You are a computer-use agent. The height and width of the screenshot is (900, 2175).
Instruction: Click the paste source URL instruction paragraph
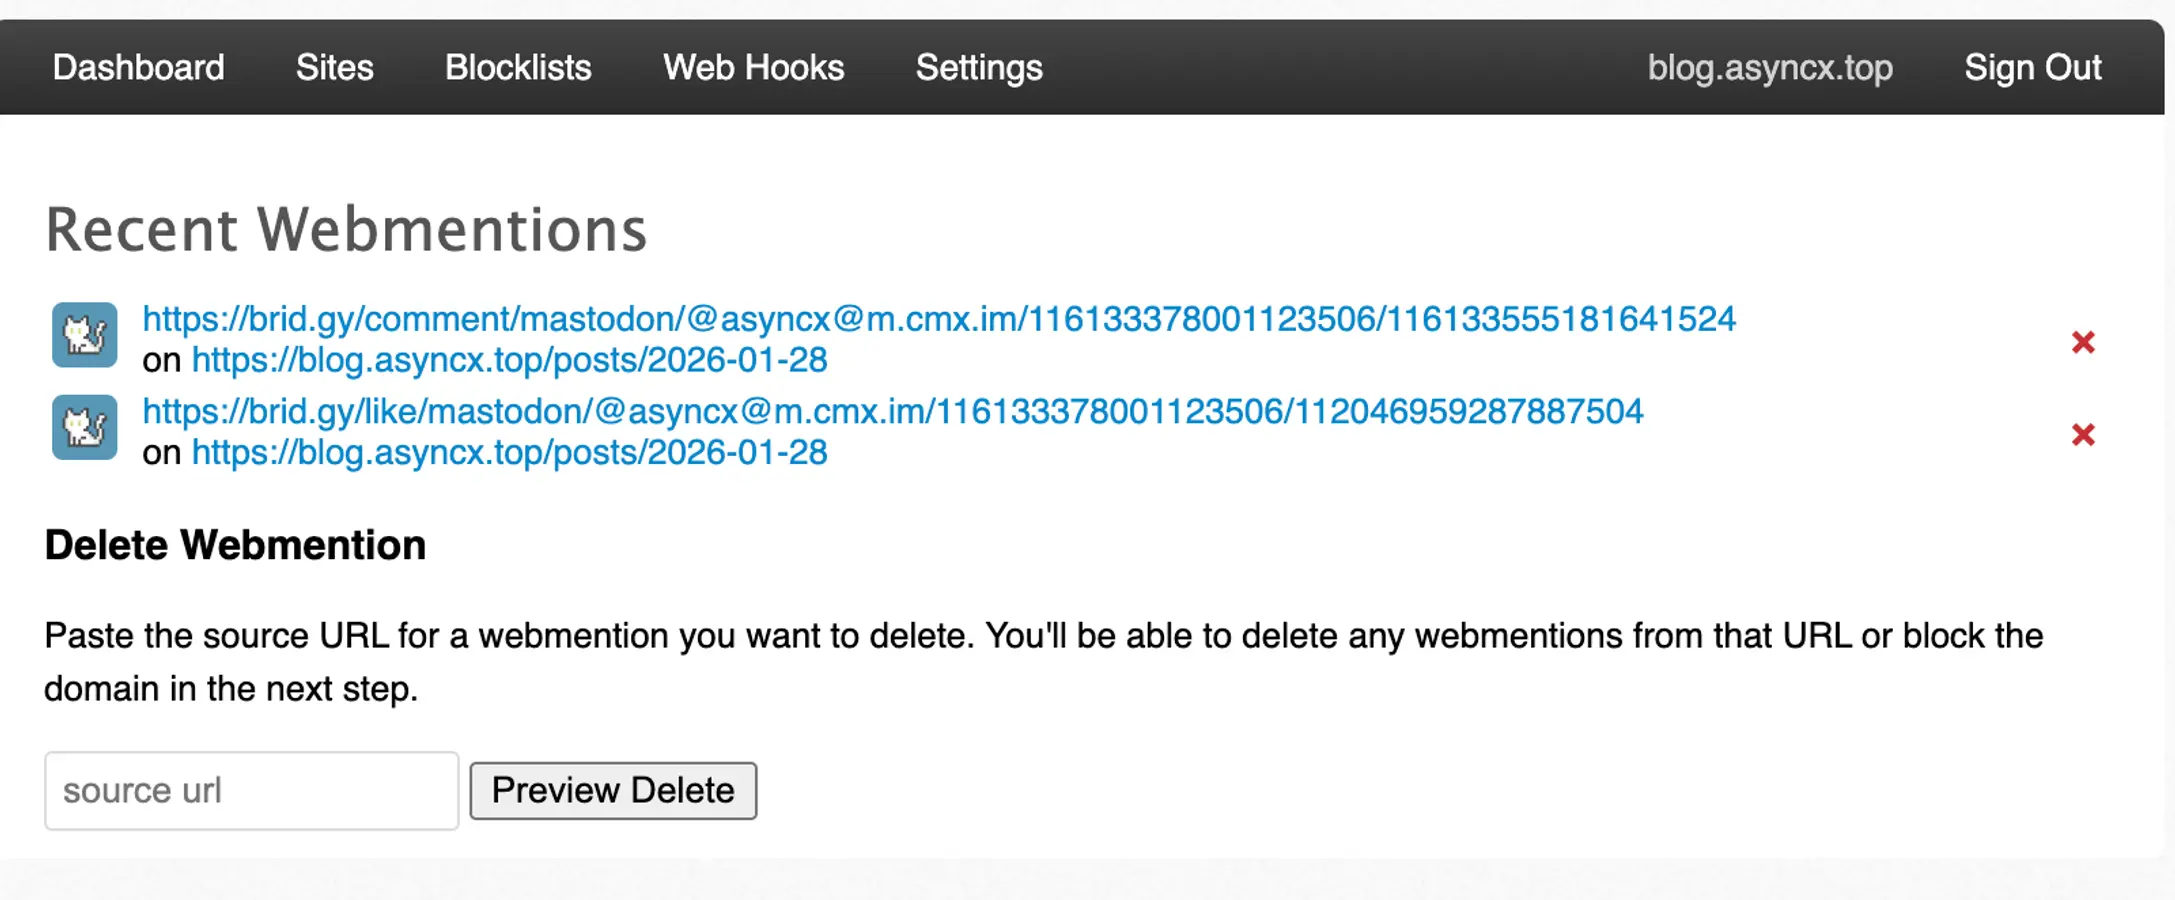click(x=1043, y=662)
